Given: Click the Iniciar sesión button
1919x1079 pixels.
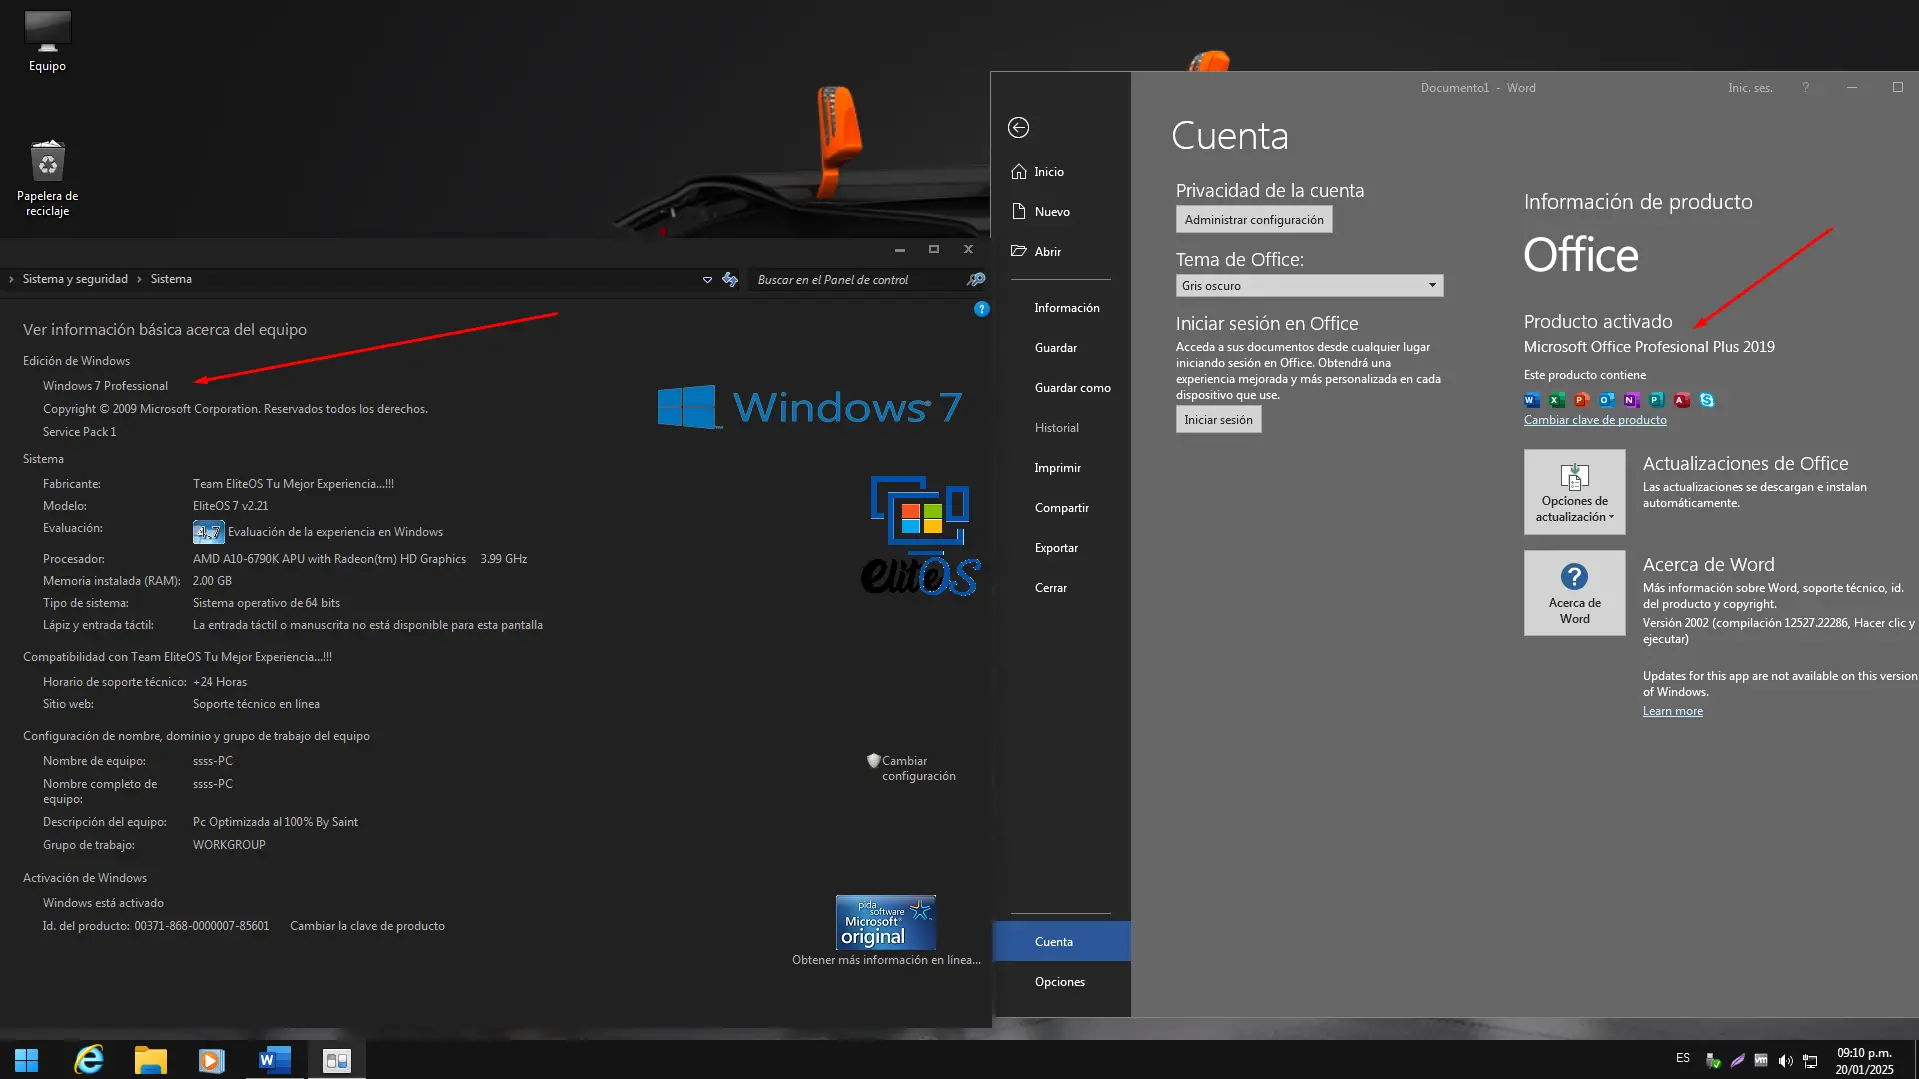Looking at the screenshot, I should [x=1217, y=420].
